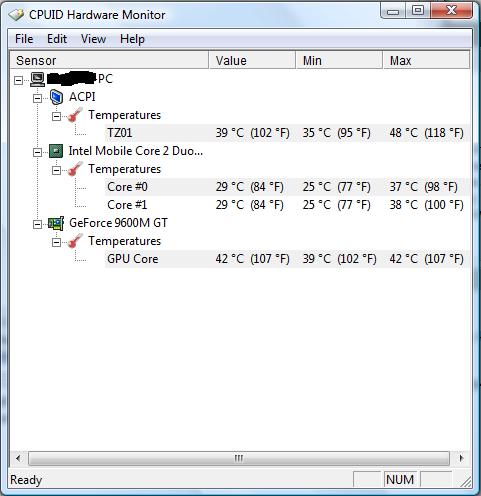
Task: Click TZ01 max value 48 °C (118 °F)
Action: [427, 133]
